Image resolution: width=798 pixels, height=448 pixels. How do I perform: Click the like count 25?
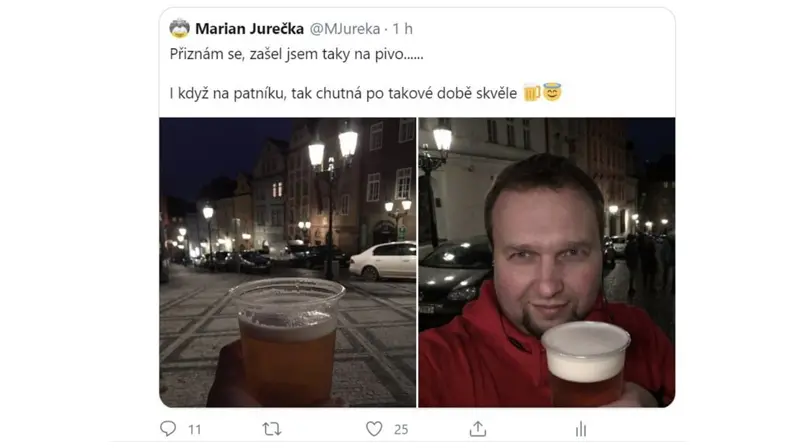(x=401, y=430)
